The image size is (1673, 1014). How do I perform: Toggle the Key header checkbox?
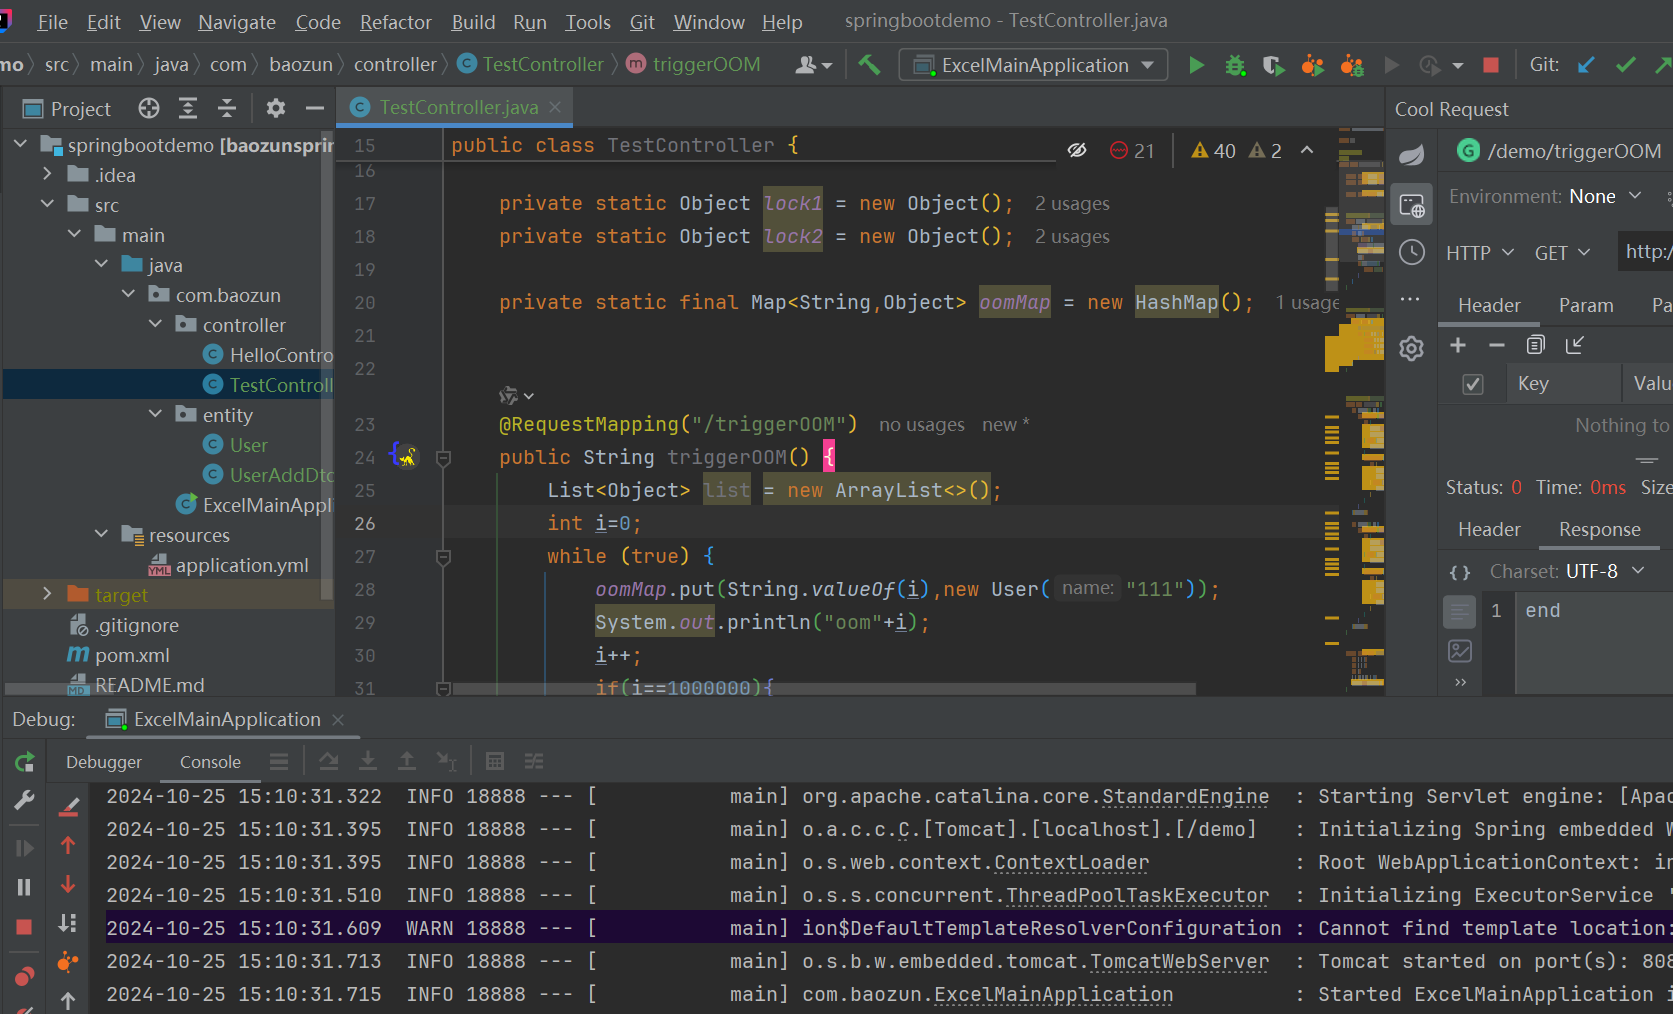click(x=1473, y=384)
